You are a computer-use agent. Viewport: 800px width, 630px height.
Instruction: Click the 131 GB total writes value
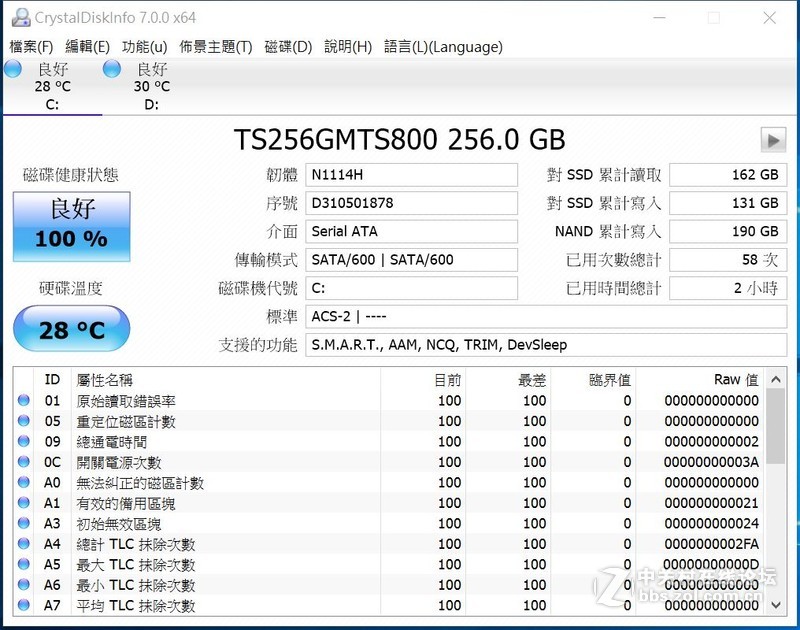click(x=728, y=203)
